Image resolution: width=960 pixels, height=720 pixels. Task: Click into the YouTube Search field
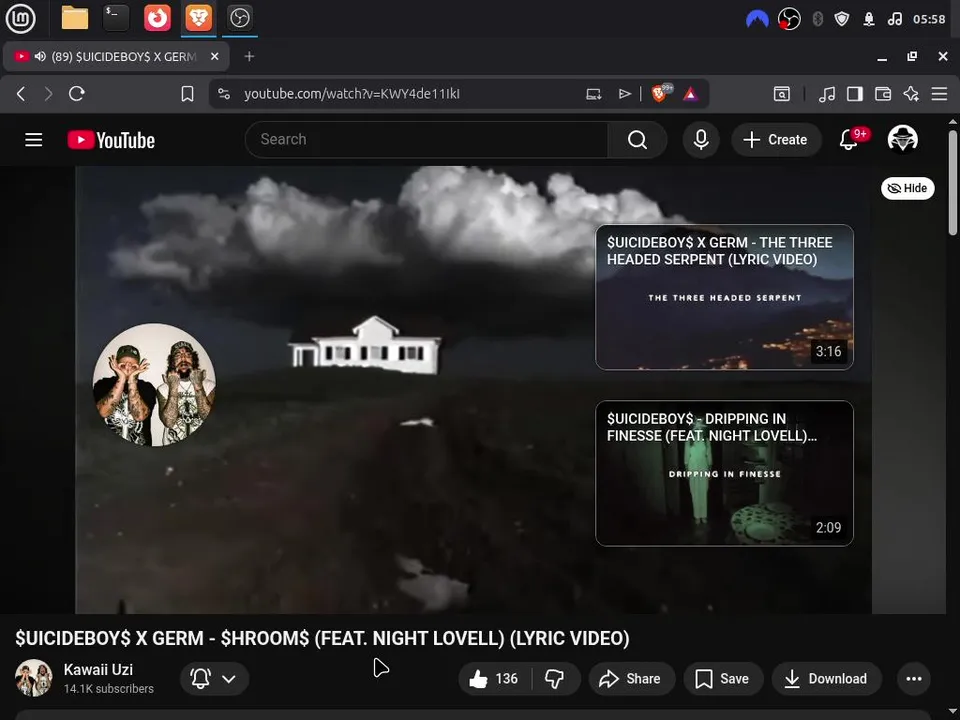427,140
